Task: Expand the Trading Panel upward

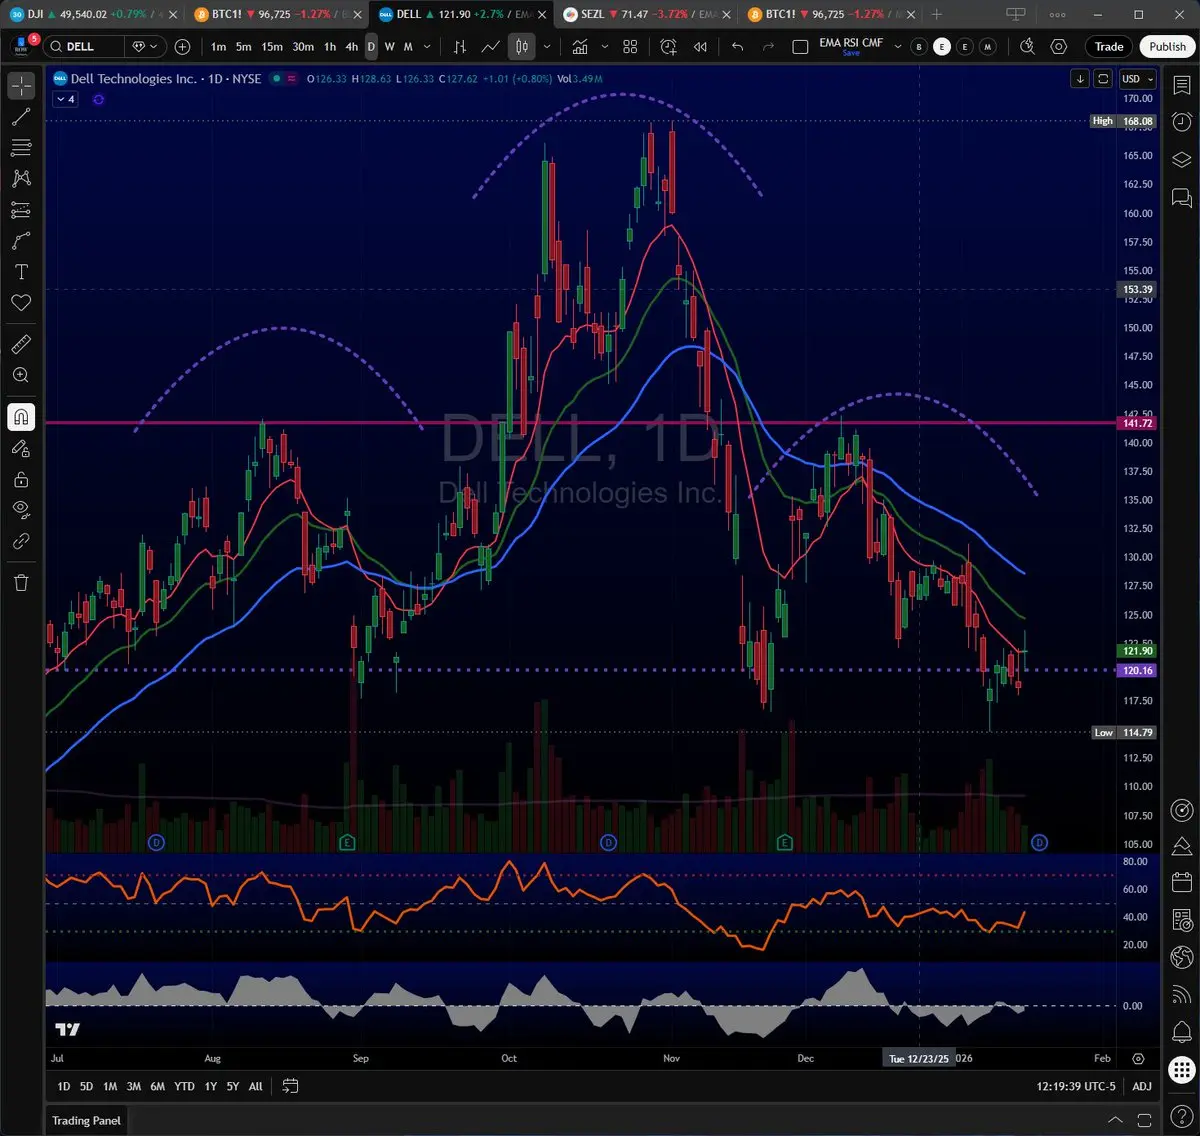Action: pos(1115,1120)
